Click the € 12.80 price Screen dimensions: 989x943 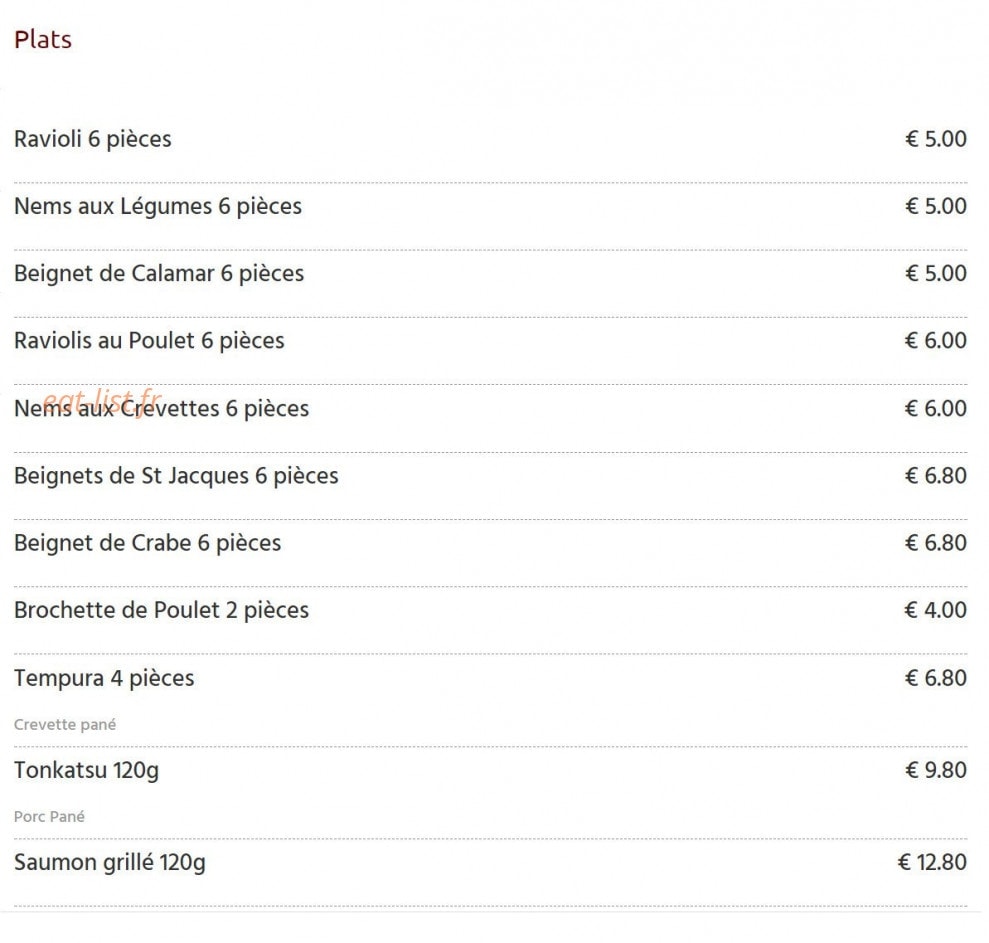coord(932,862)
